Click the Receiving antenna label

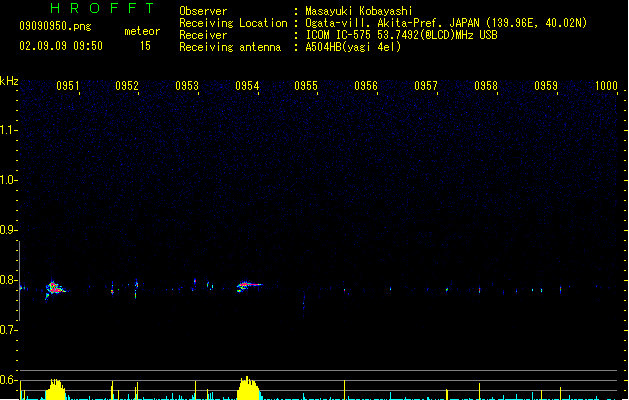coord(230,47)
